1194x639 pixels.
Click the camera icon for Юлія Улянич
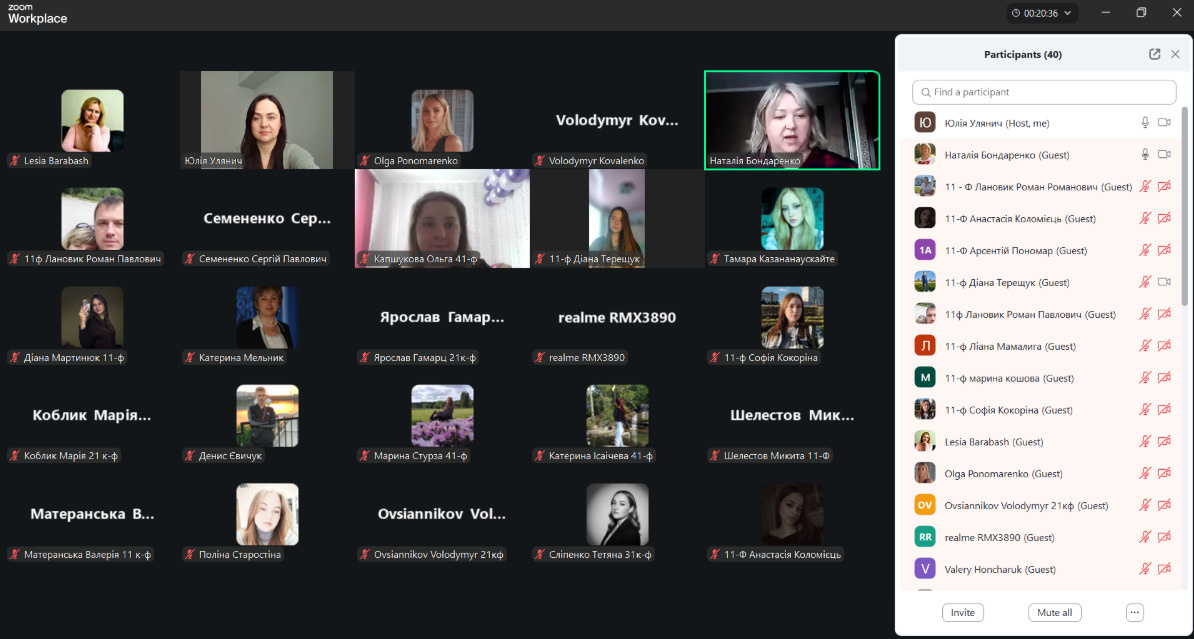point(1164,123)
